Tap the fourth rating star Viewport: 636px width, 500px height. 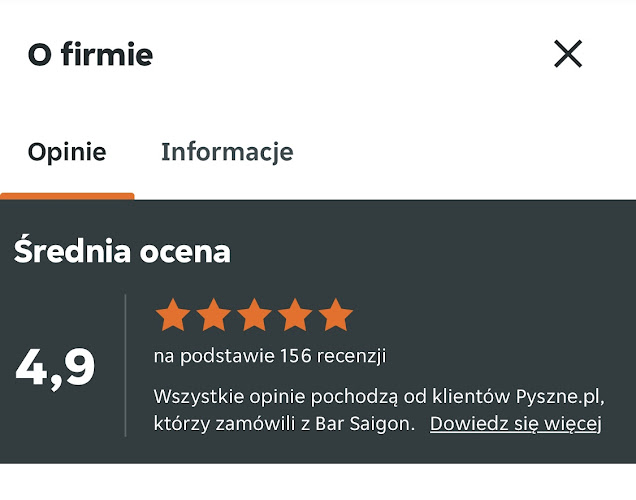[295, 314]
